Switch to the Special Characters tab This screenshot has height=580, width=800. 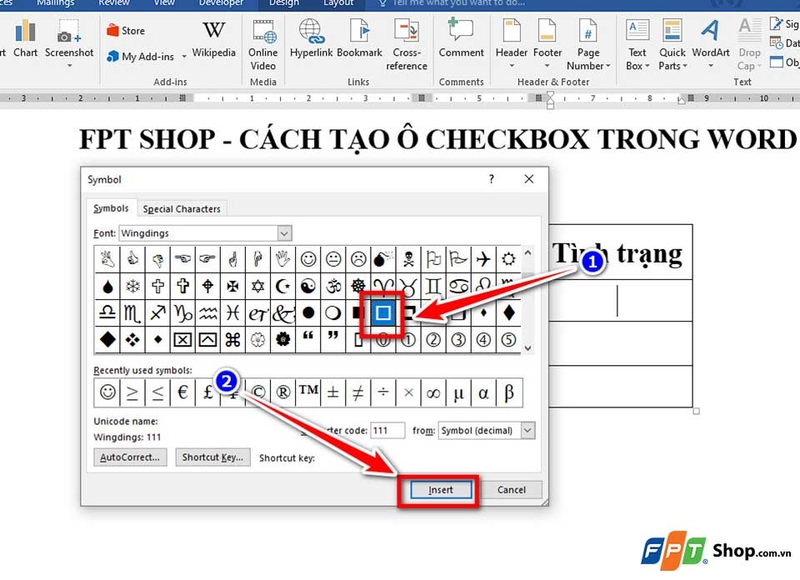pos(182,209)
